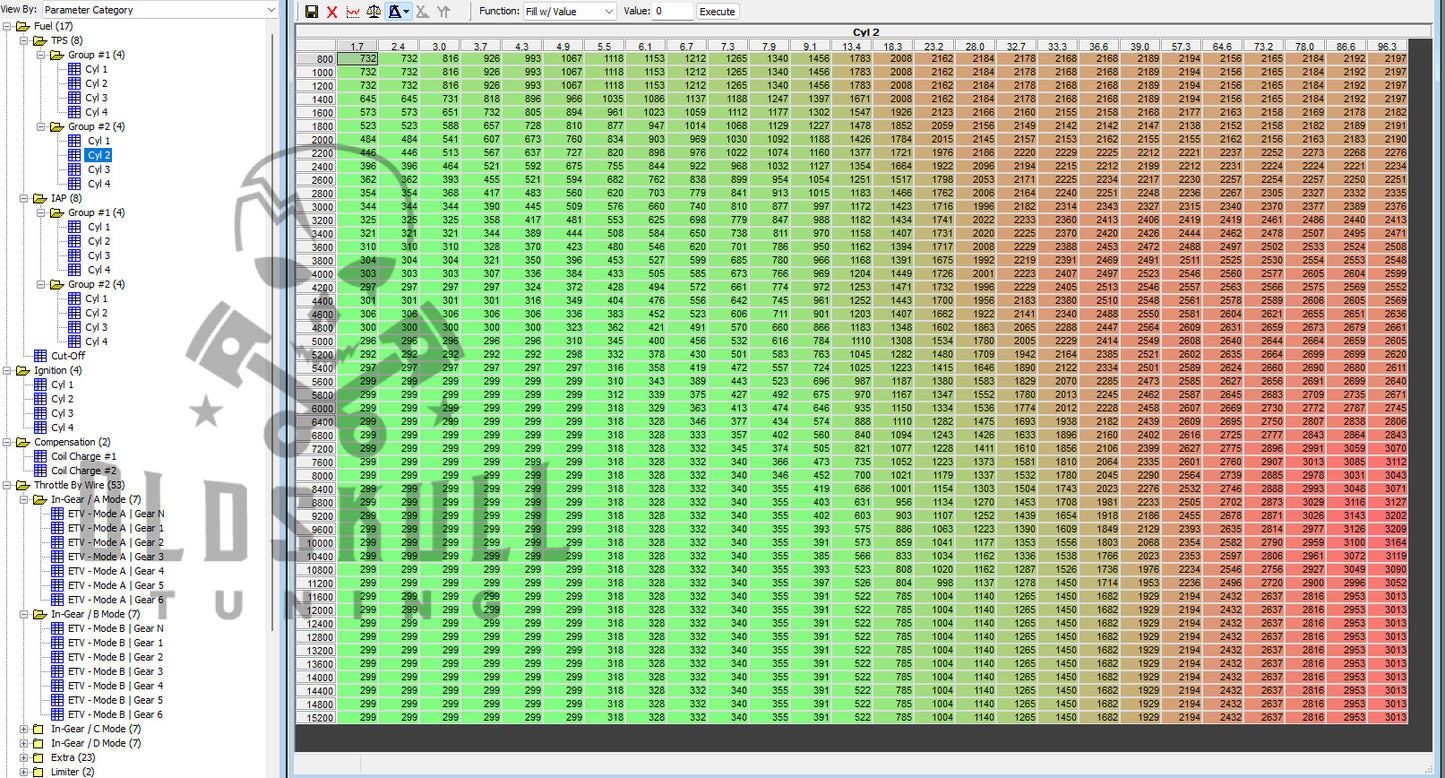Click the Coil Charge #1 table icon

point(41,456)
